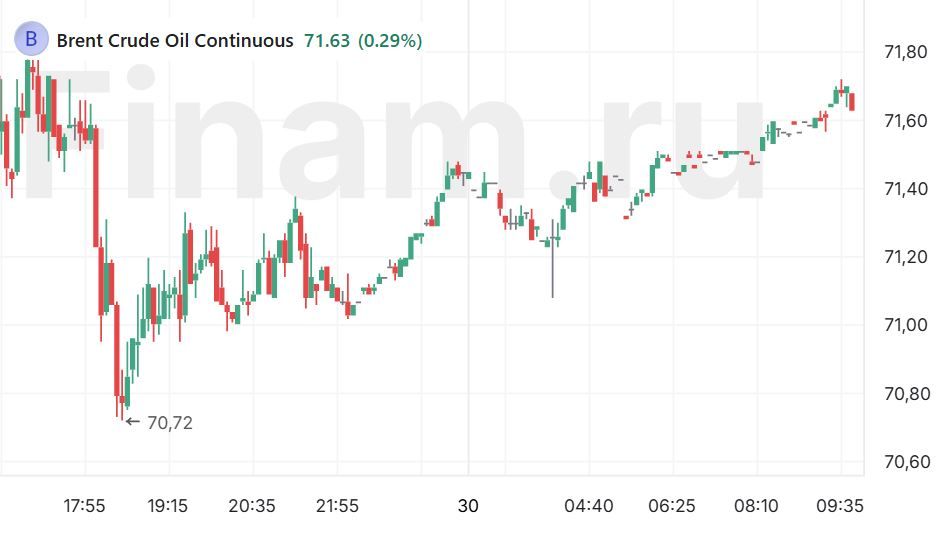Click the arrow beside the 70,72 low

[133, 422]
